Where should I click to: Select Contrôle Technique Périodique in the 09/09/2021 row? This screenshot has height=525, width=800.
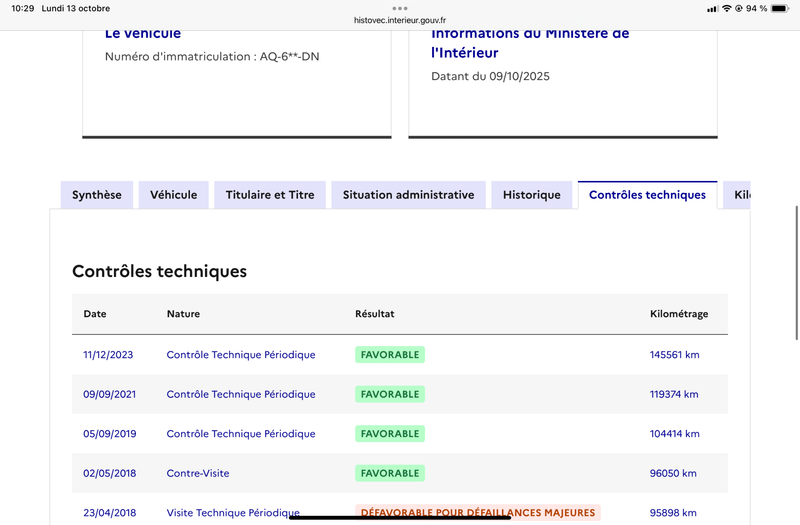coord(241,394)
